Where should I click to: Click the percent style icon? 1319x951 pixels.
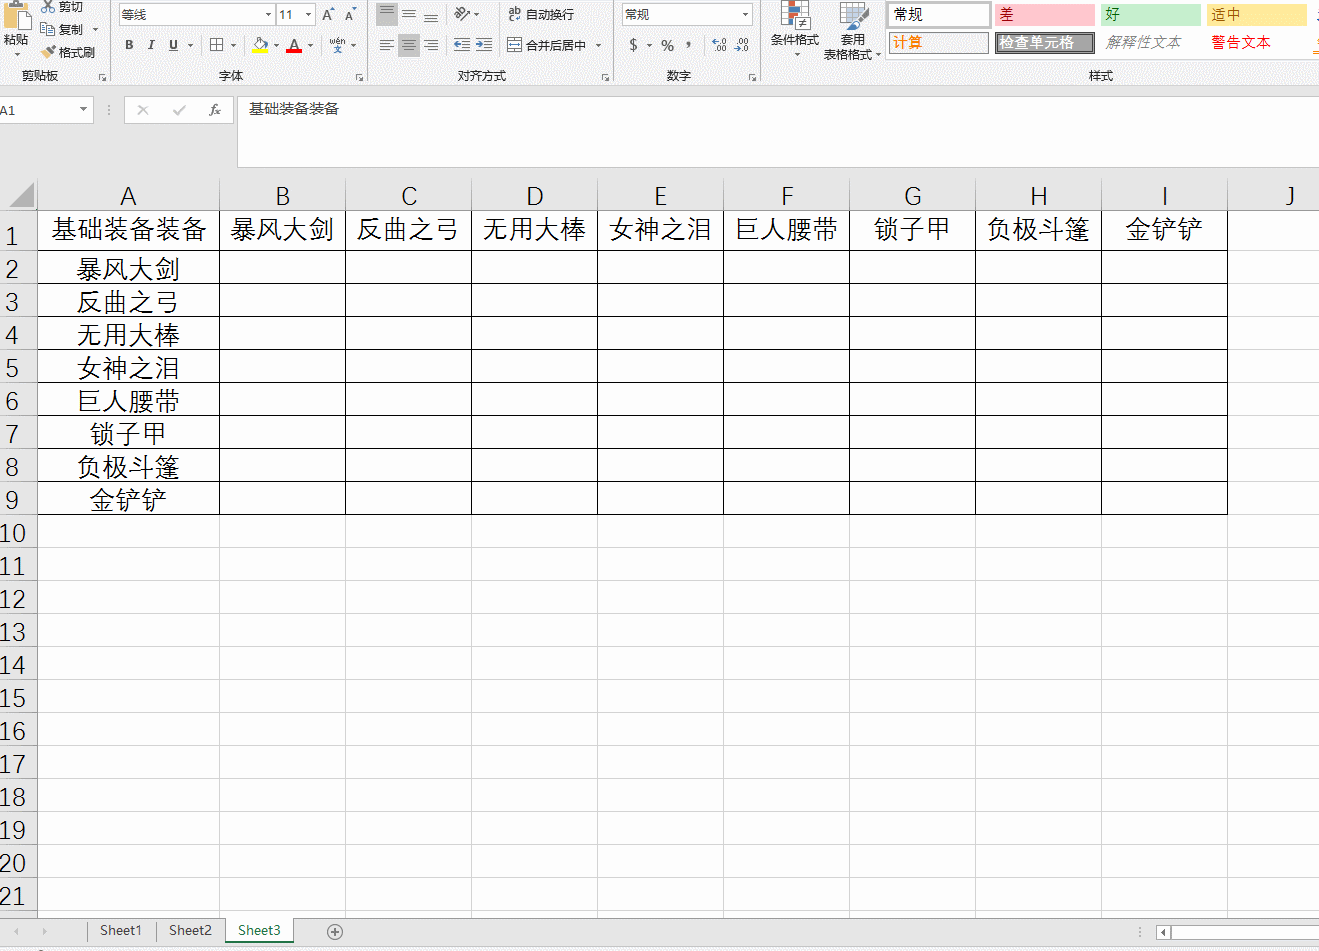pos(667,45)
